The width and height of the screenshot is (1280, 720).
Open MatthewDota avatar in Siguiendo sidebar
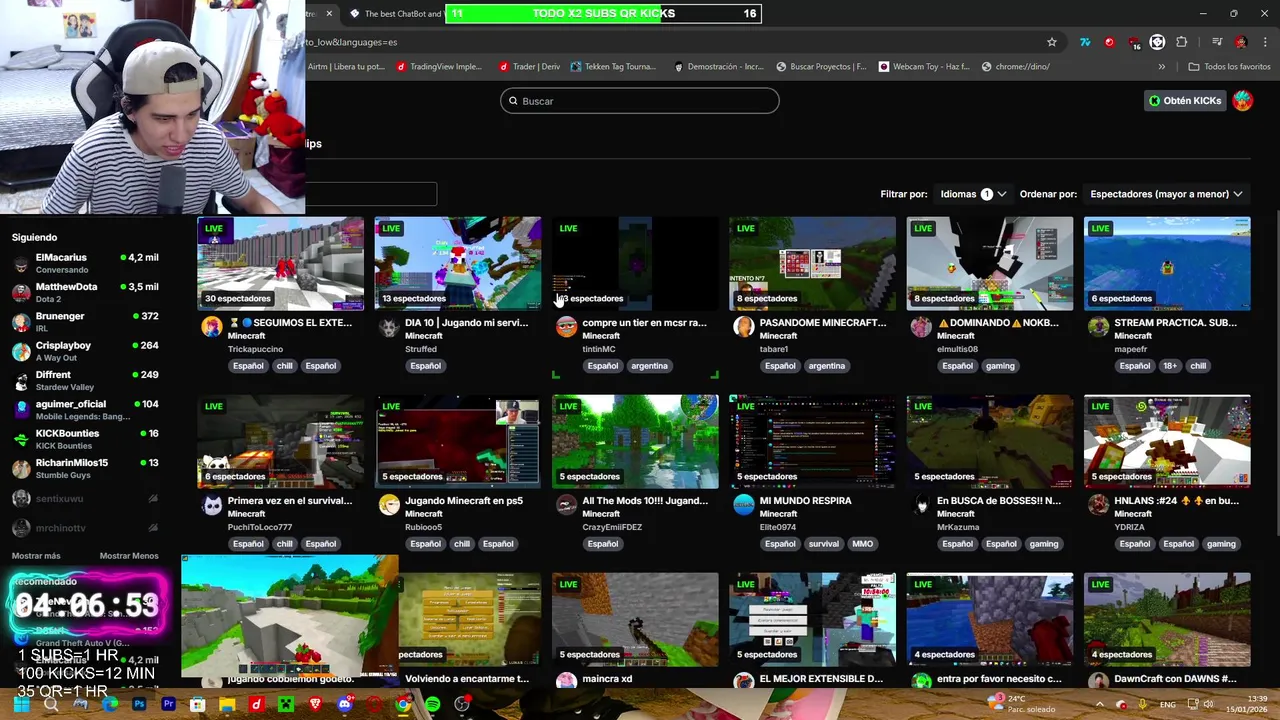[x=21, y=293]
